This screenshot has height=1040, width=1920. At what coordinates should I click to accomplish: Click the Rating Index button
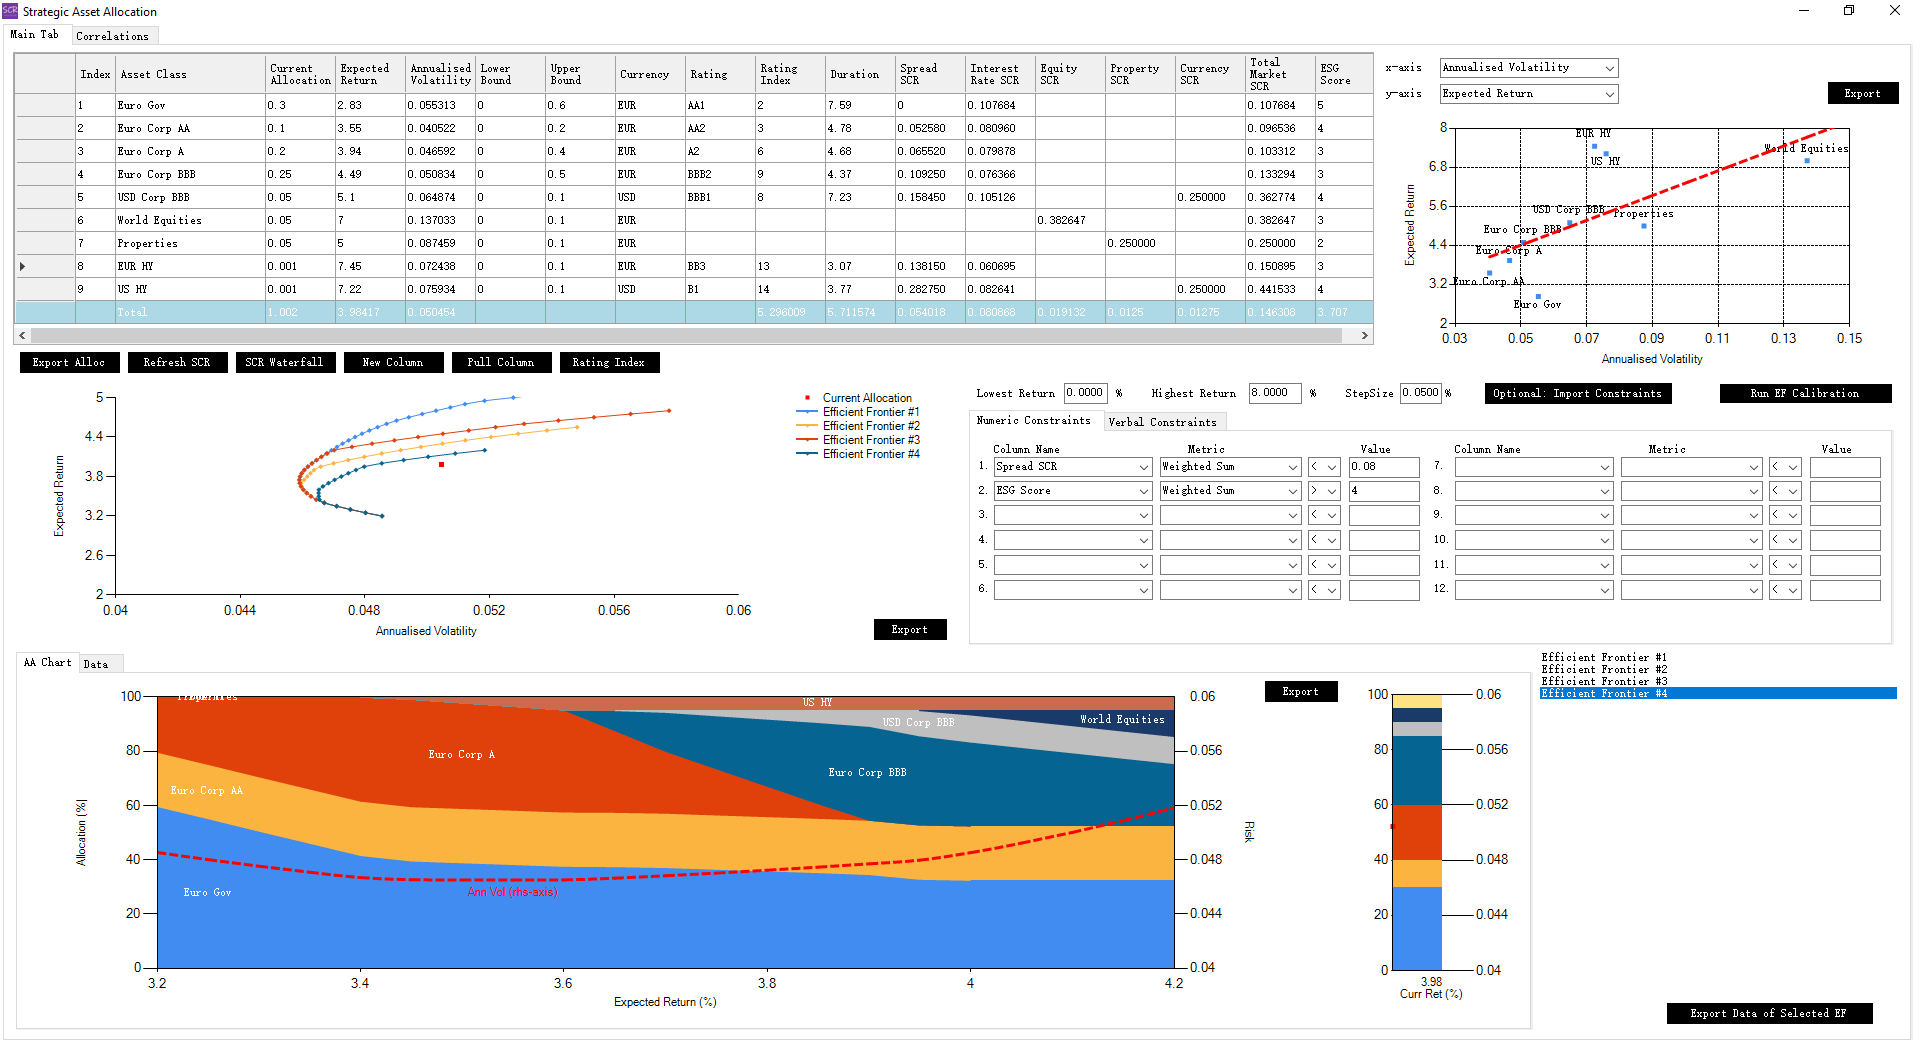click(x=608, y=362)
